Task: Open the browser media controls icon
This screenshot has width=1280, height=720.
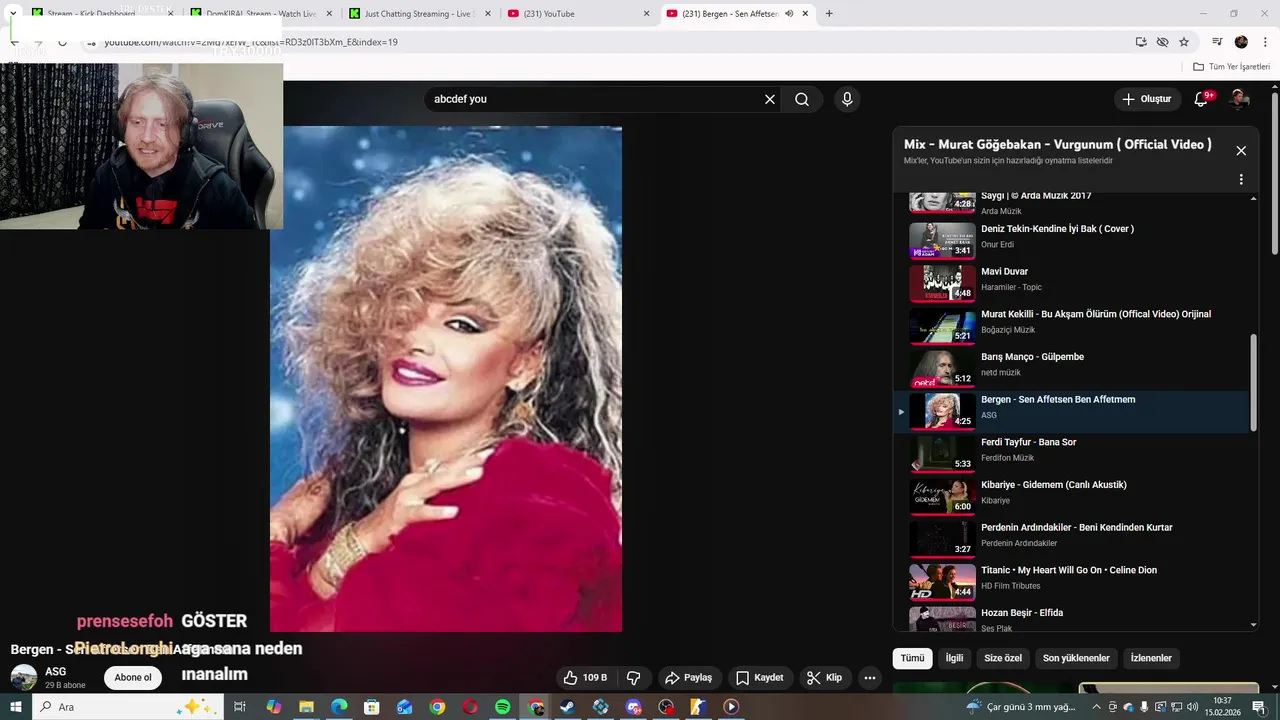Action: 1217,42
